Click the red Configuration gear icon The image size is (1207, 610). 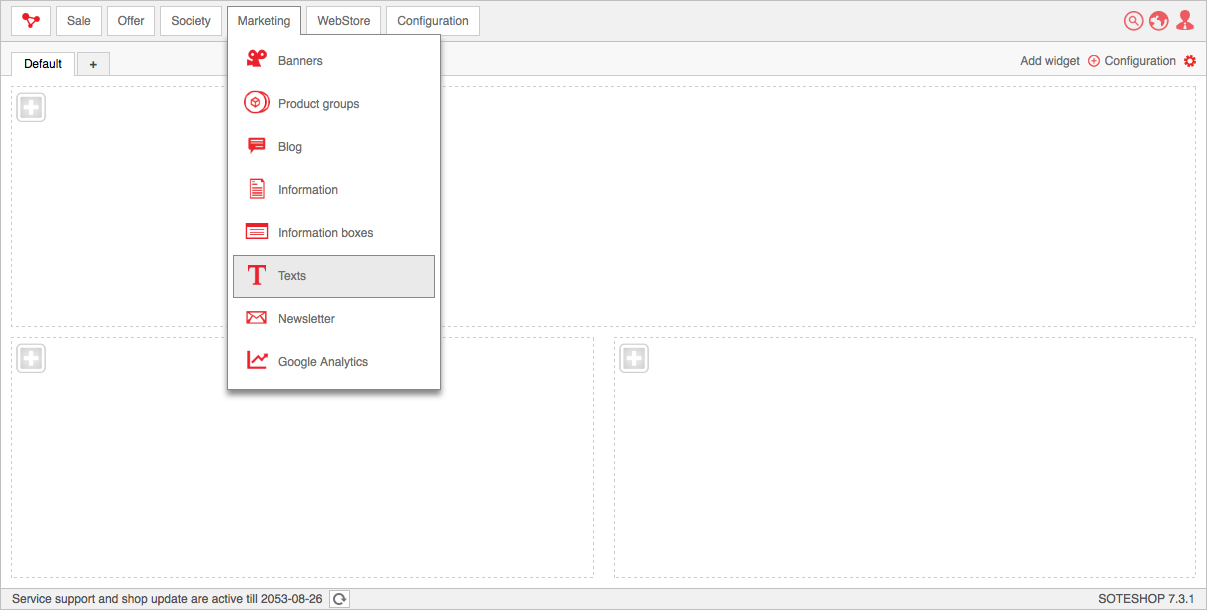click(1189, 61)
